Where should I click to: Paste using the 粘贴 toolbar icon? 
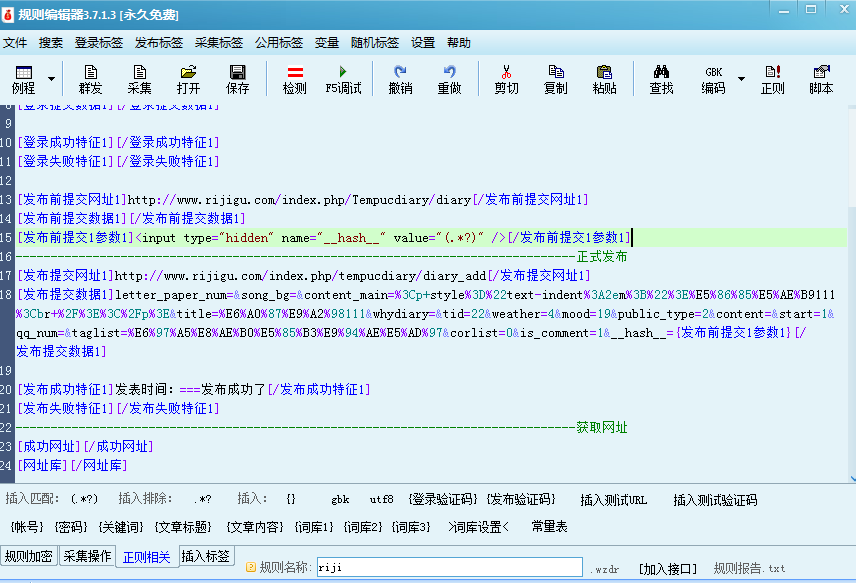[604, 79]
